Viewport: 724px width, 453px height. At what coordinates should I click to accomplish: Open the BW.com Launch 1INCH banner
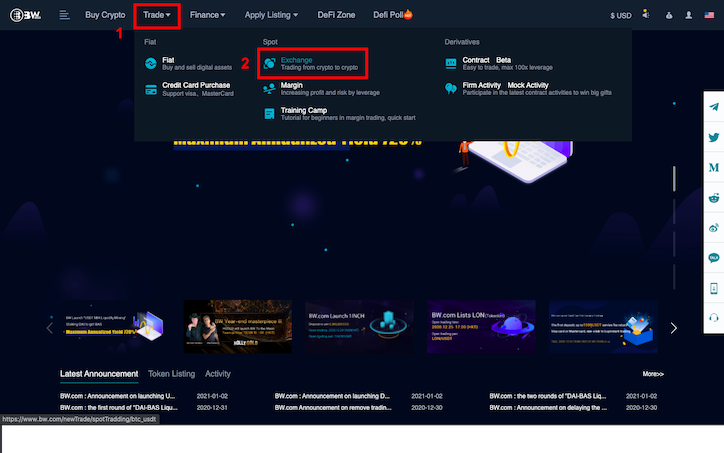(x=359, y=326)
